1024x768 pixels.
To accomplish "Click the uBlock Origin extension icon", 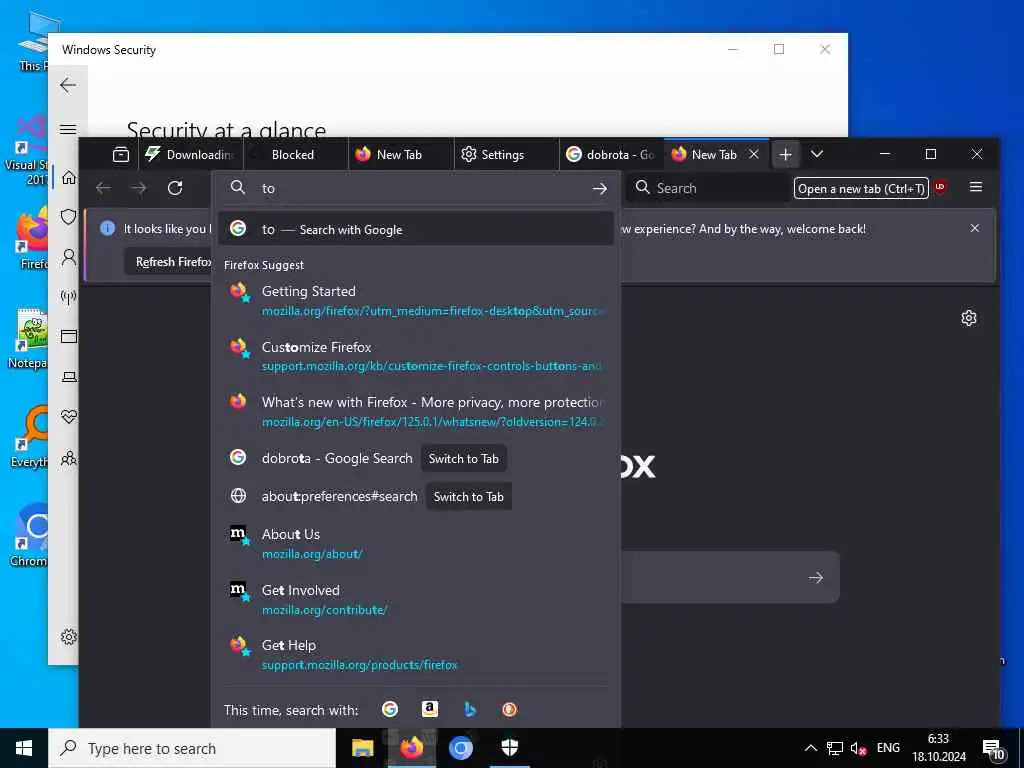I will pyautogui.click(x=940, y=187).
